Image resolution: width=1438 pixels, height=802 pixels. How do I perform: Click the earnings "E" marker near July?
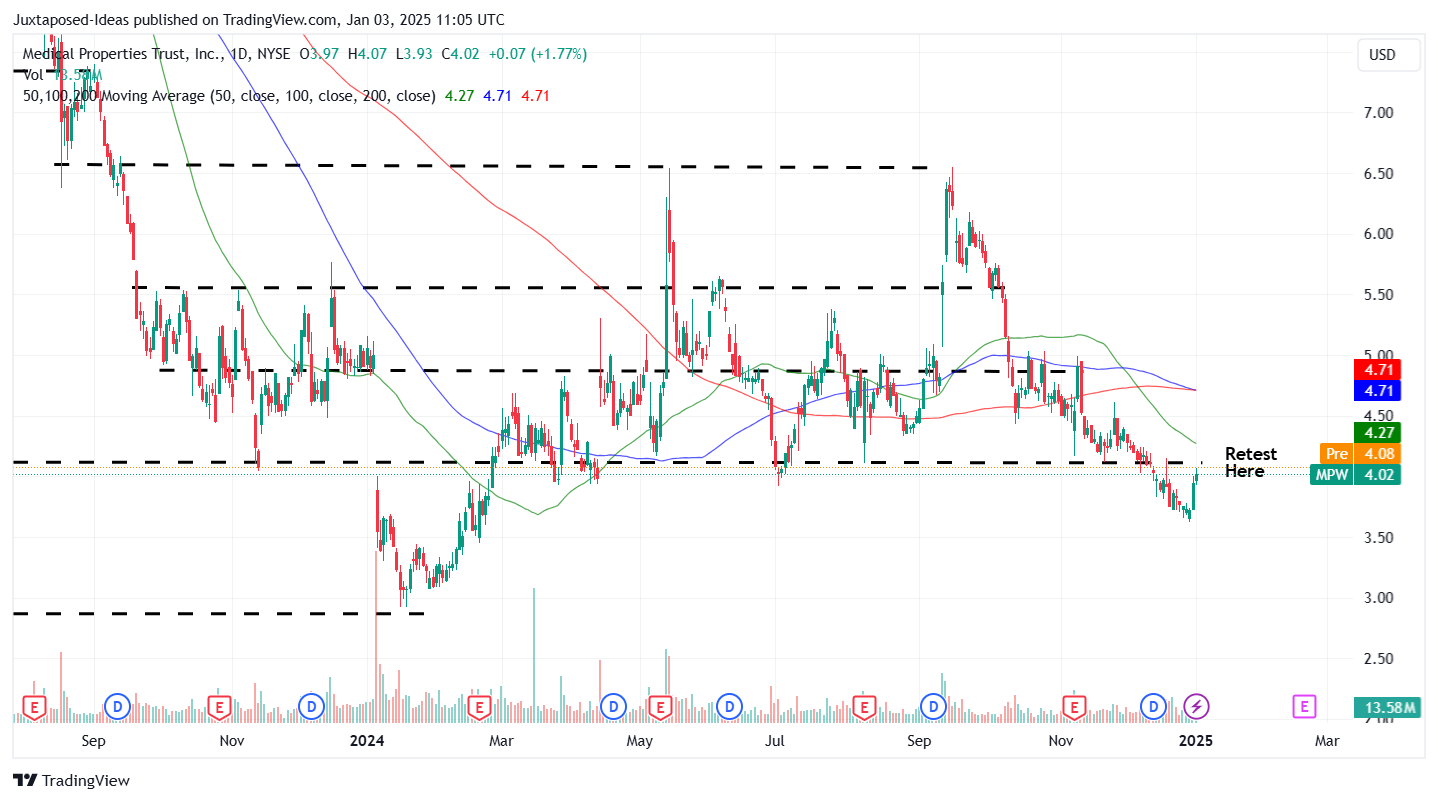[x=864, y=707]
